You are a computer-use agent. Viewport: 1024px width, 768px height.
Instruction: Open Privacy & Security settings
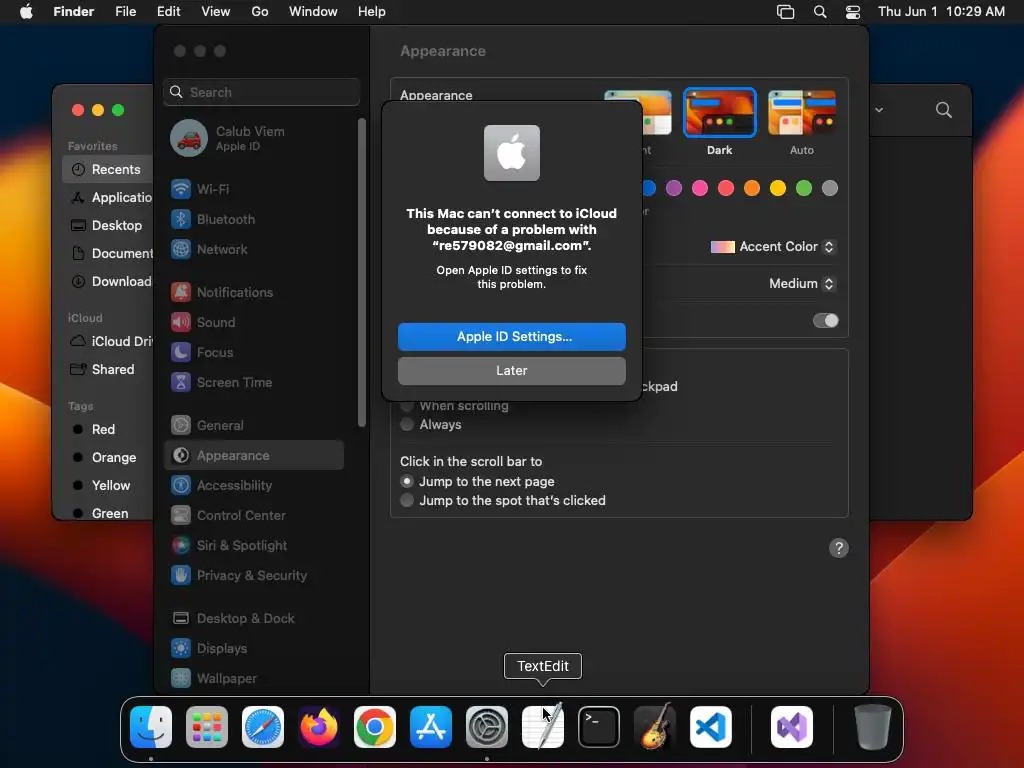[255, 575]
